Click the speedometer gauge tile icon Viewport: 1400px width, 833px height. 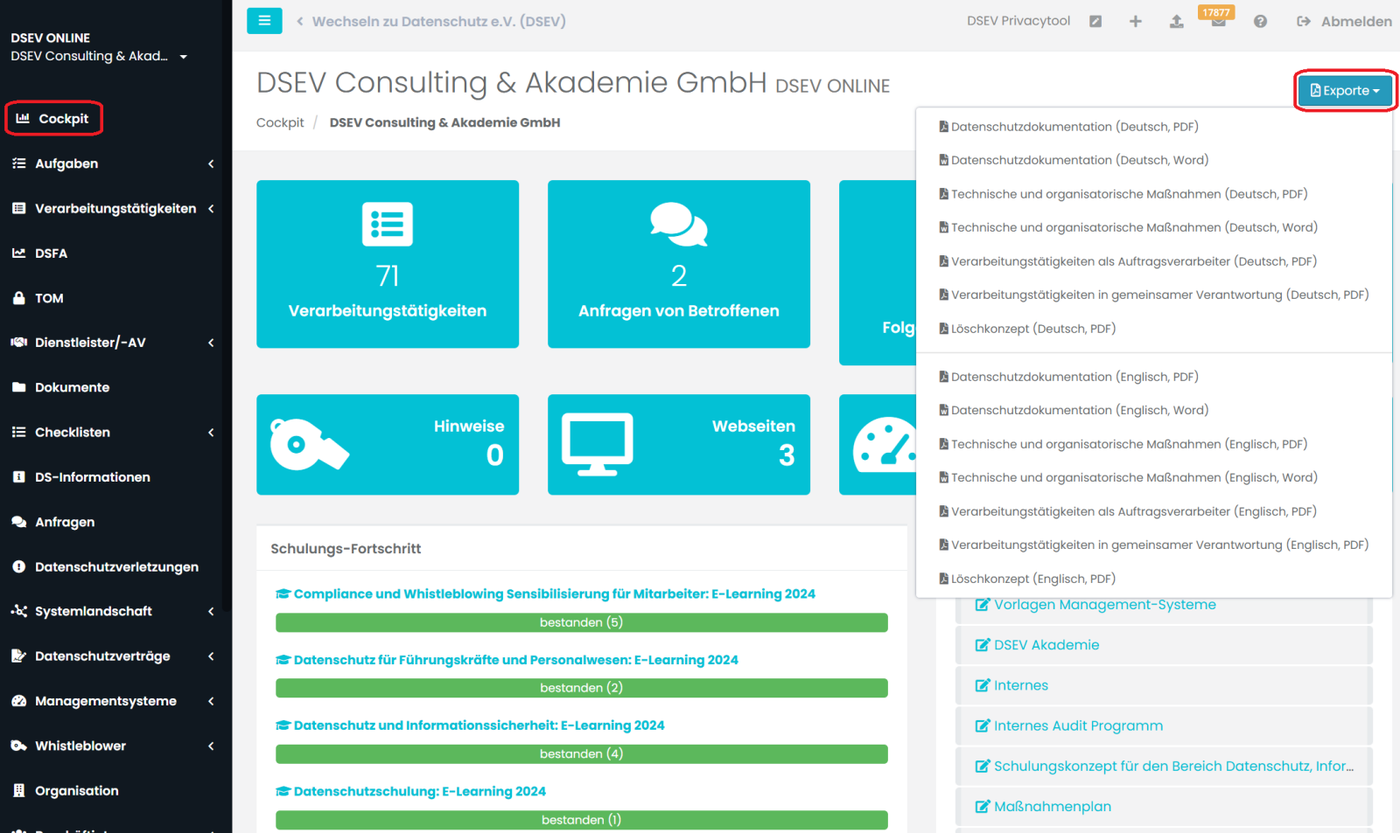[884, 444]
